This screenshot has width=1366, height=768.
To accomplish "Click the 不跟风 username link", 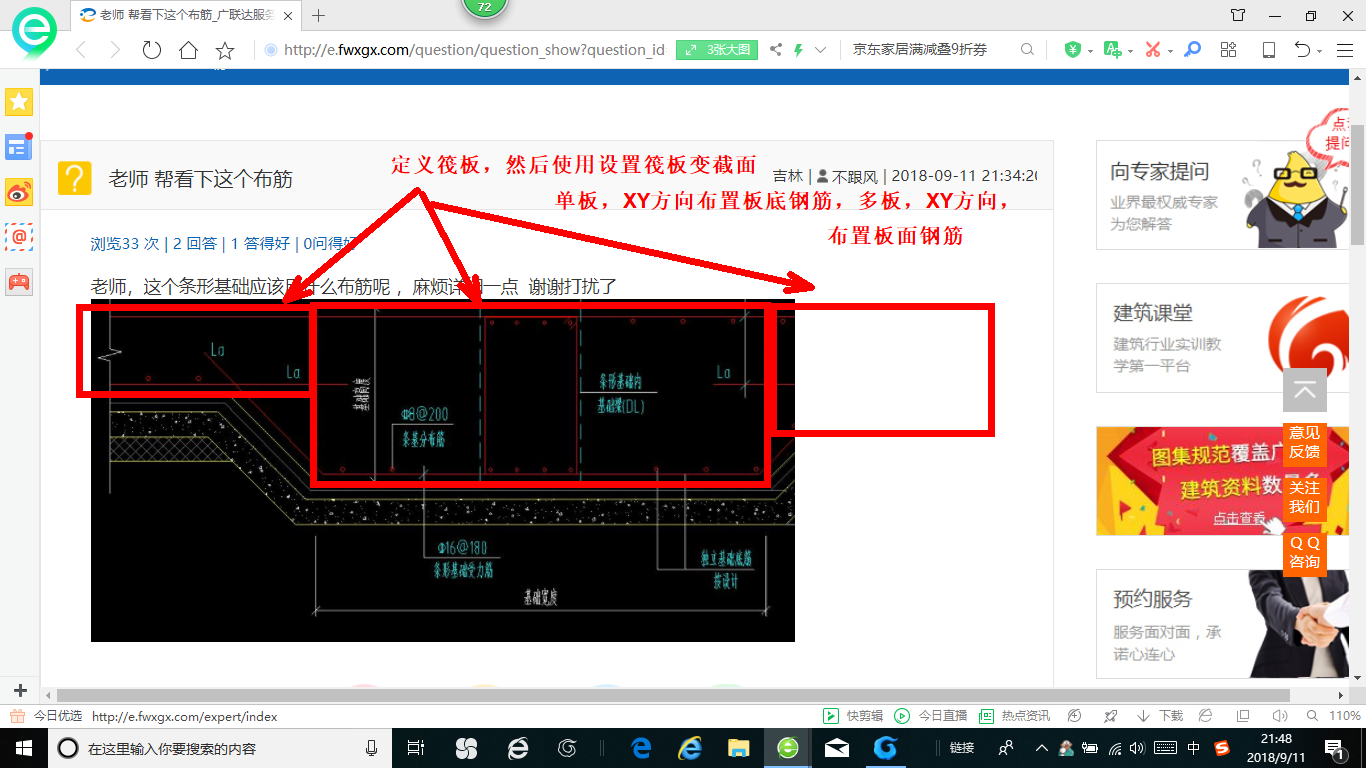I will [x=854, y=176].
